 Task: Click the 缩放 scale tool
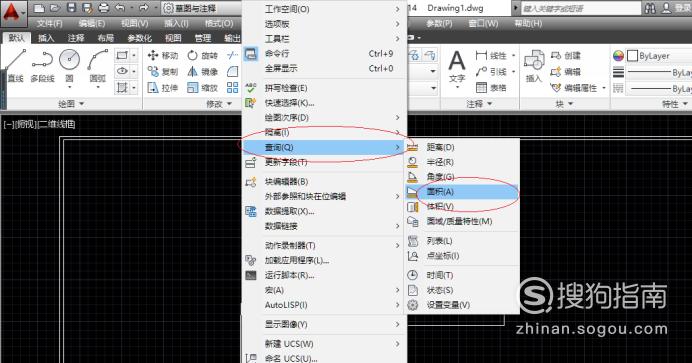coord(202,88)
